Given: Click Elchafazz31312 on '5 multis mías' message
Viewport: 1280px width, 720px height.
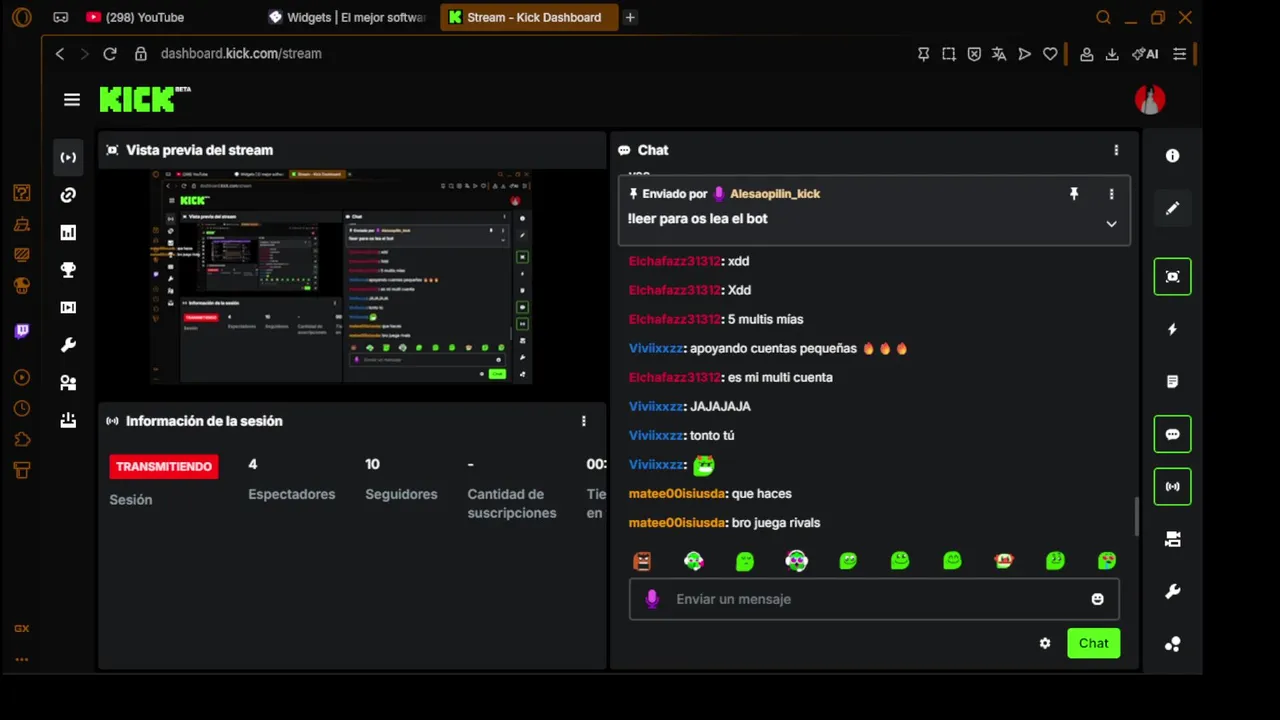Looking at the screenshot, I should (675, 319).
